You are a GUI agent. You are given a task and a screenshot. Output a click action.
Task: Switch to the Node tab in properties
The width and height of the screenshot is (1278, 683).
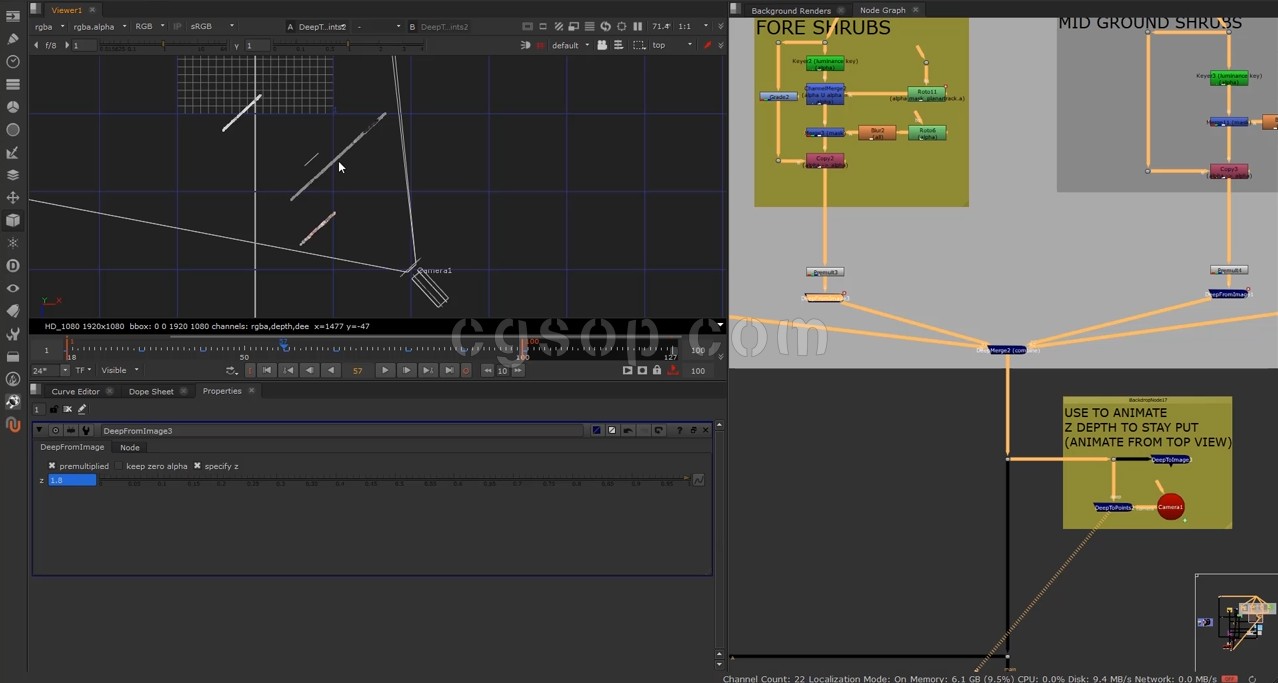click(130, 447)
